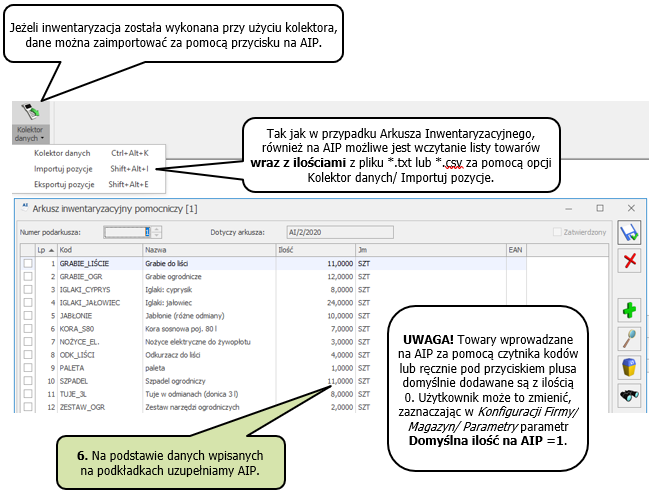Click quantity 12,0000 for GRABIE_OGR
Screen dimensions: 661x502
point(316,277)
